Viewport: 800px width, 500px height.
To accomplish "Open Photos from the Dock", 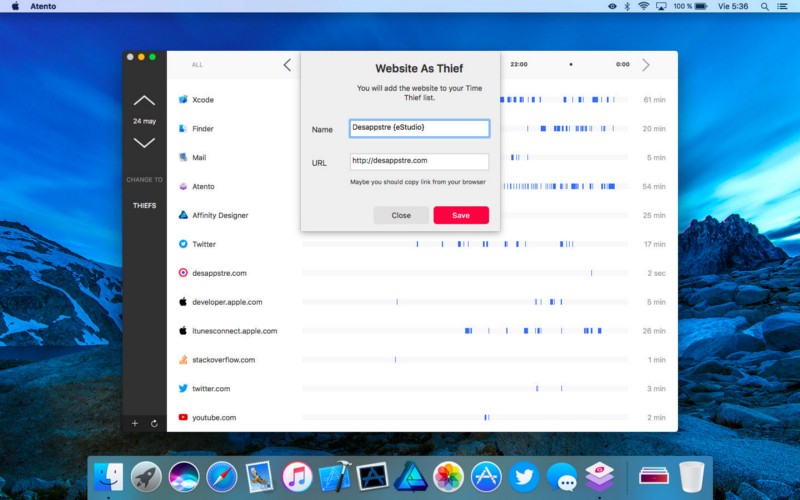I will (448, 477).
